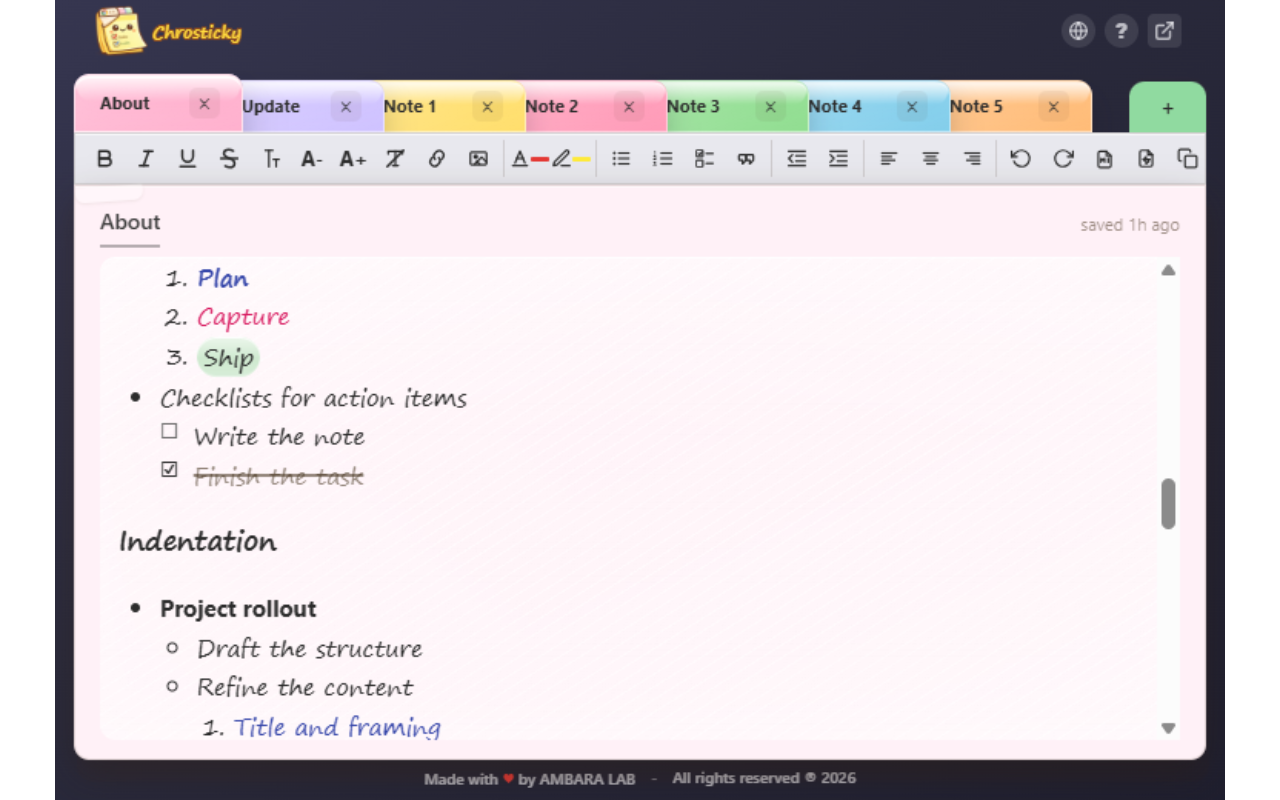Click the 'Capture' list item
The width and height of the screenshot is (1280, 800).
pos(243,318)
